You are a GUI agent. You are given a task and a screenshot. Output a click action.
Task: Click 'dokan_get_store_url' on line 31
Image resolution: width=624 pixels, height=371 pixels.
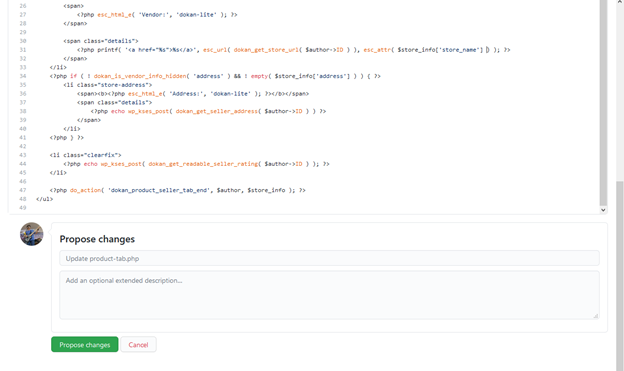pyautogui.click(x=266, y=50)
